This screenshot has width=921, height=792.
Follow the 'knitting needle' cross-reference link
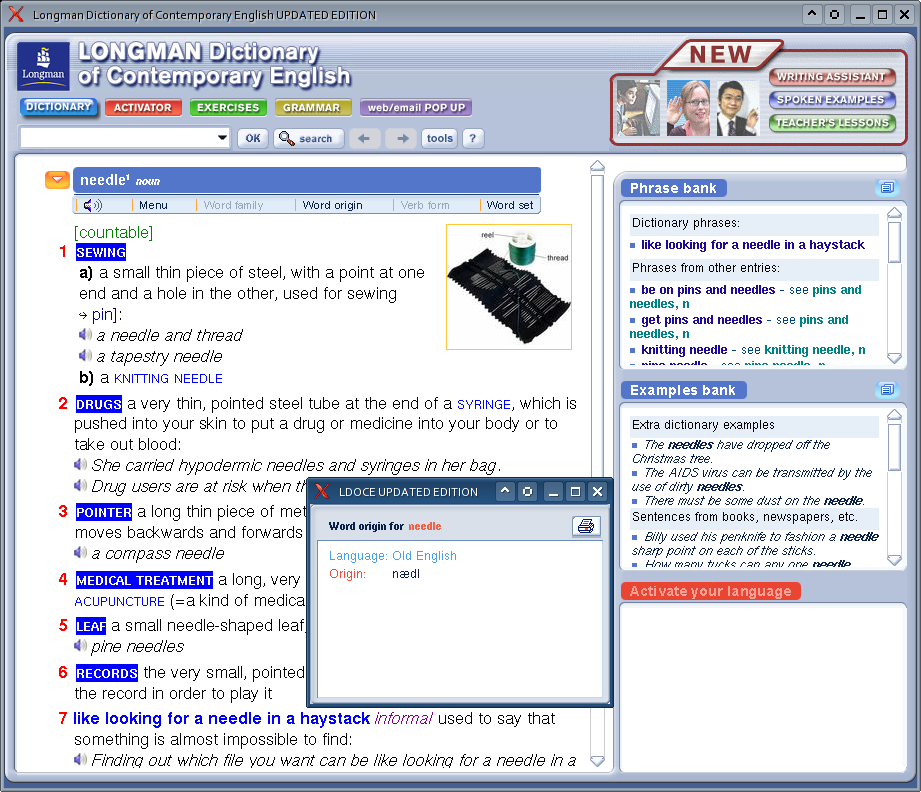168,379
